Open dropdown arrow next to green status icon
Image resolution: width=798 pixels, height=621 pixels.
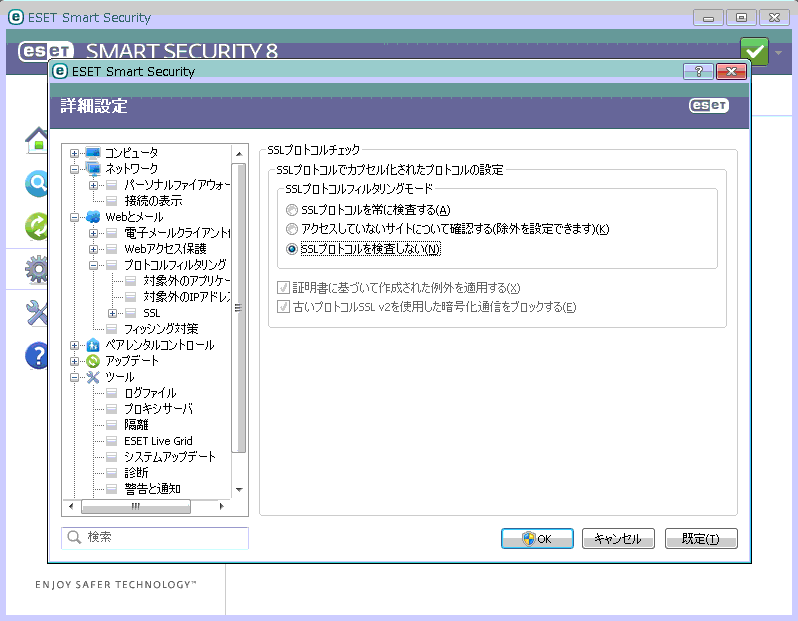click(x=778, y=52)
